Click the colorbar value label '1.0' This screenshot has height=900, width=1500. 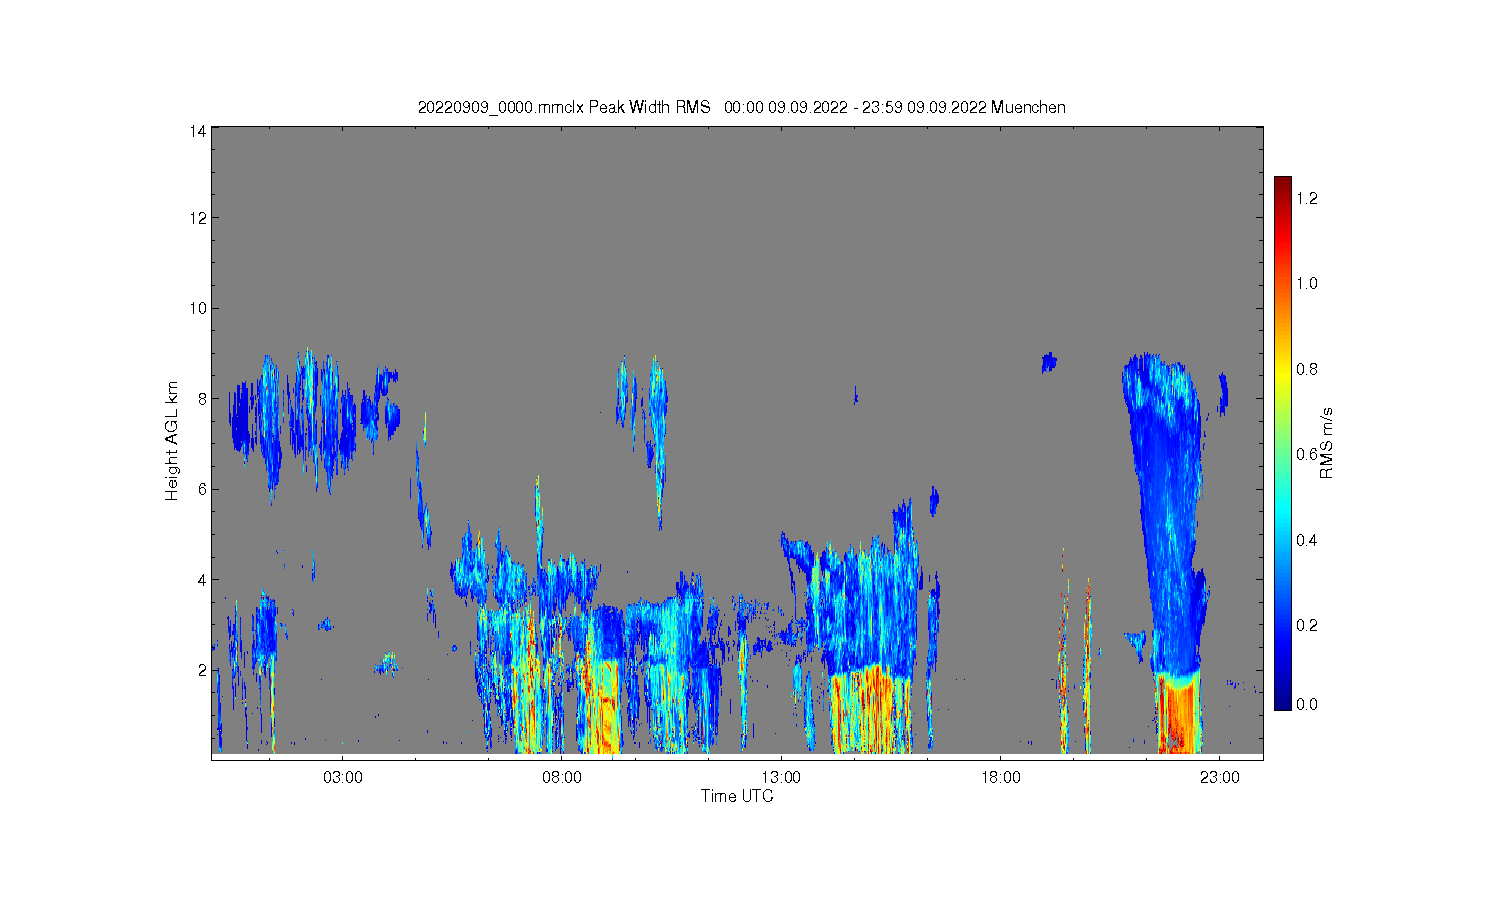pos(1307,283)
